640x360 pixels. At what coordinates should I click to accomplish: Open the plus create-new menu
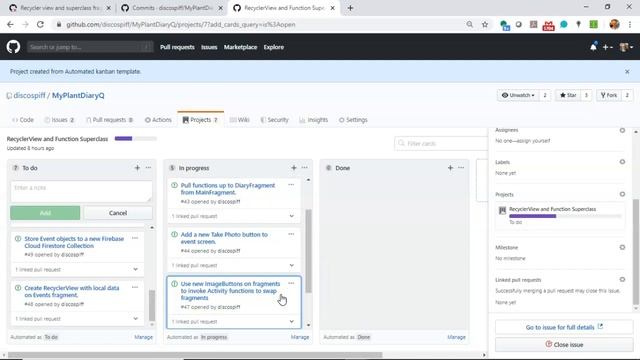[607, 47]
